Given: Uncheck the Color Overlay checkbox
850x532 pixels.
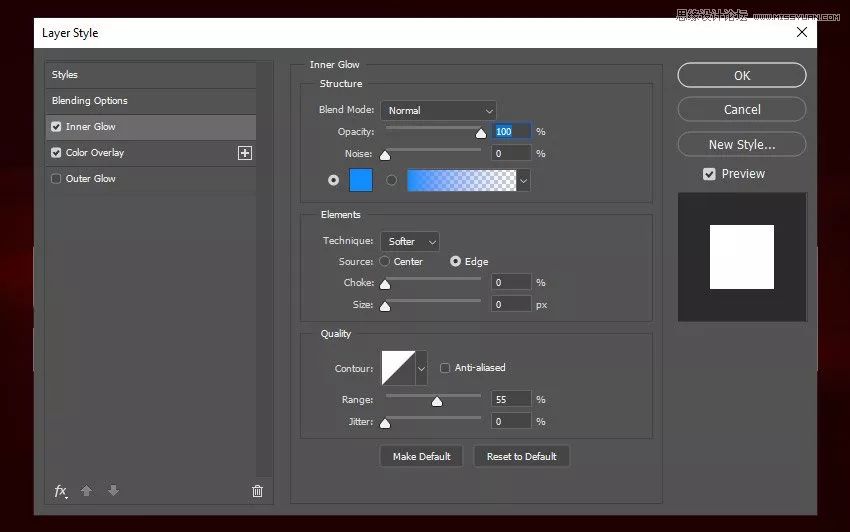Looking at the screenshot, I should click(56, 153).
